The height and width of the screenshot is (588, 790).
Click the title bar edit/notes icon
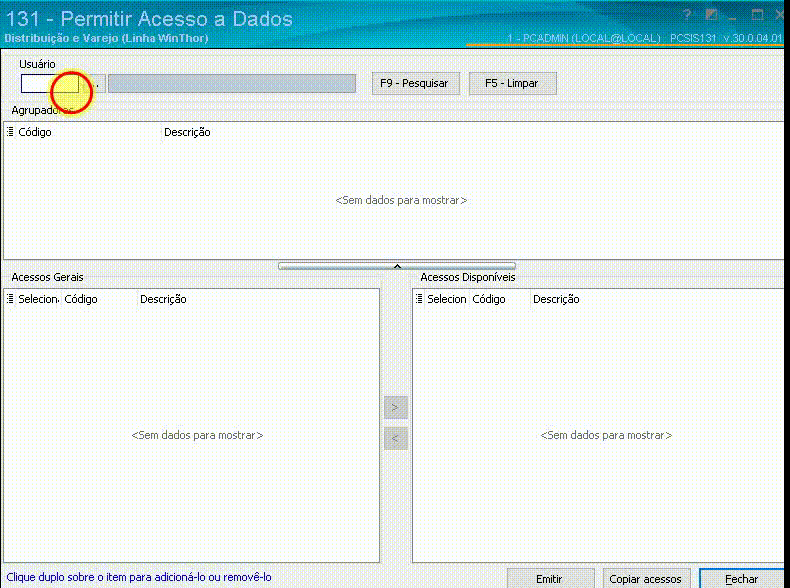(x=711, y=15)
